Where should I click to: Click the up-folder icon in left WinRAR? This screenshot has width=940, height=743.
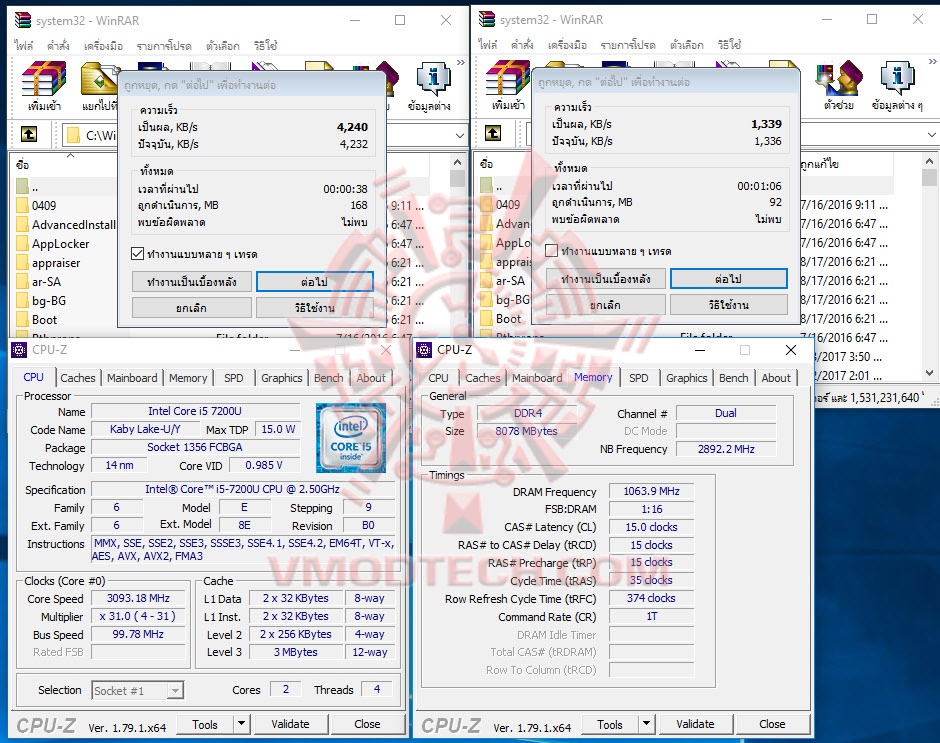[x=29, y=134]
